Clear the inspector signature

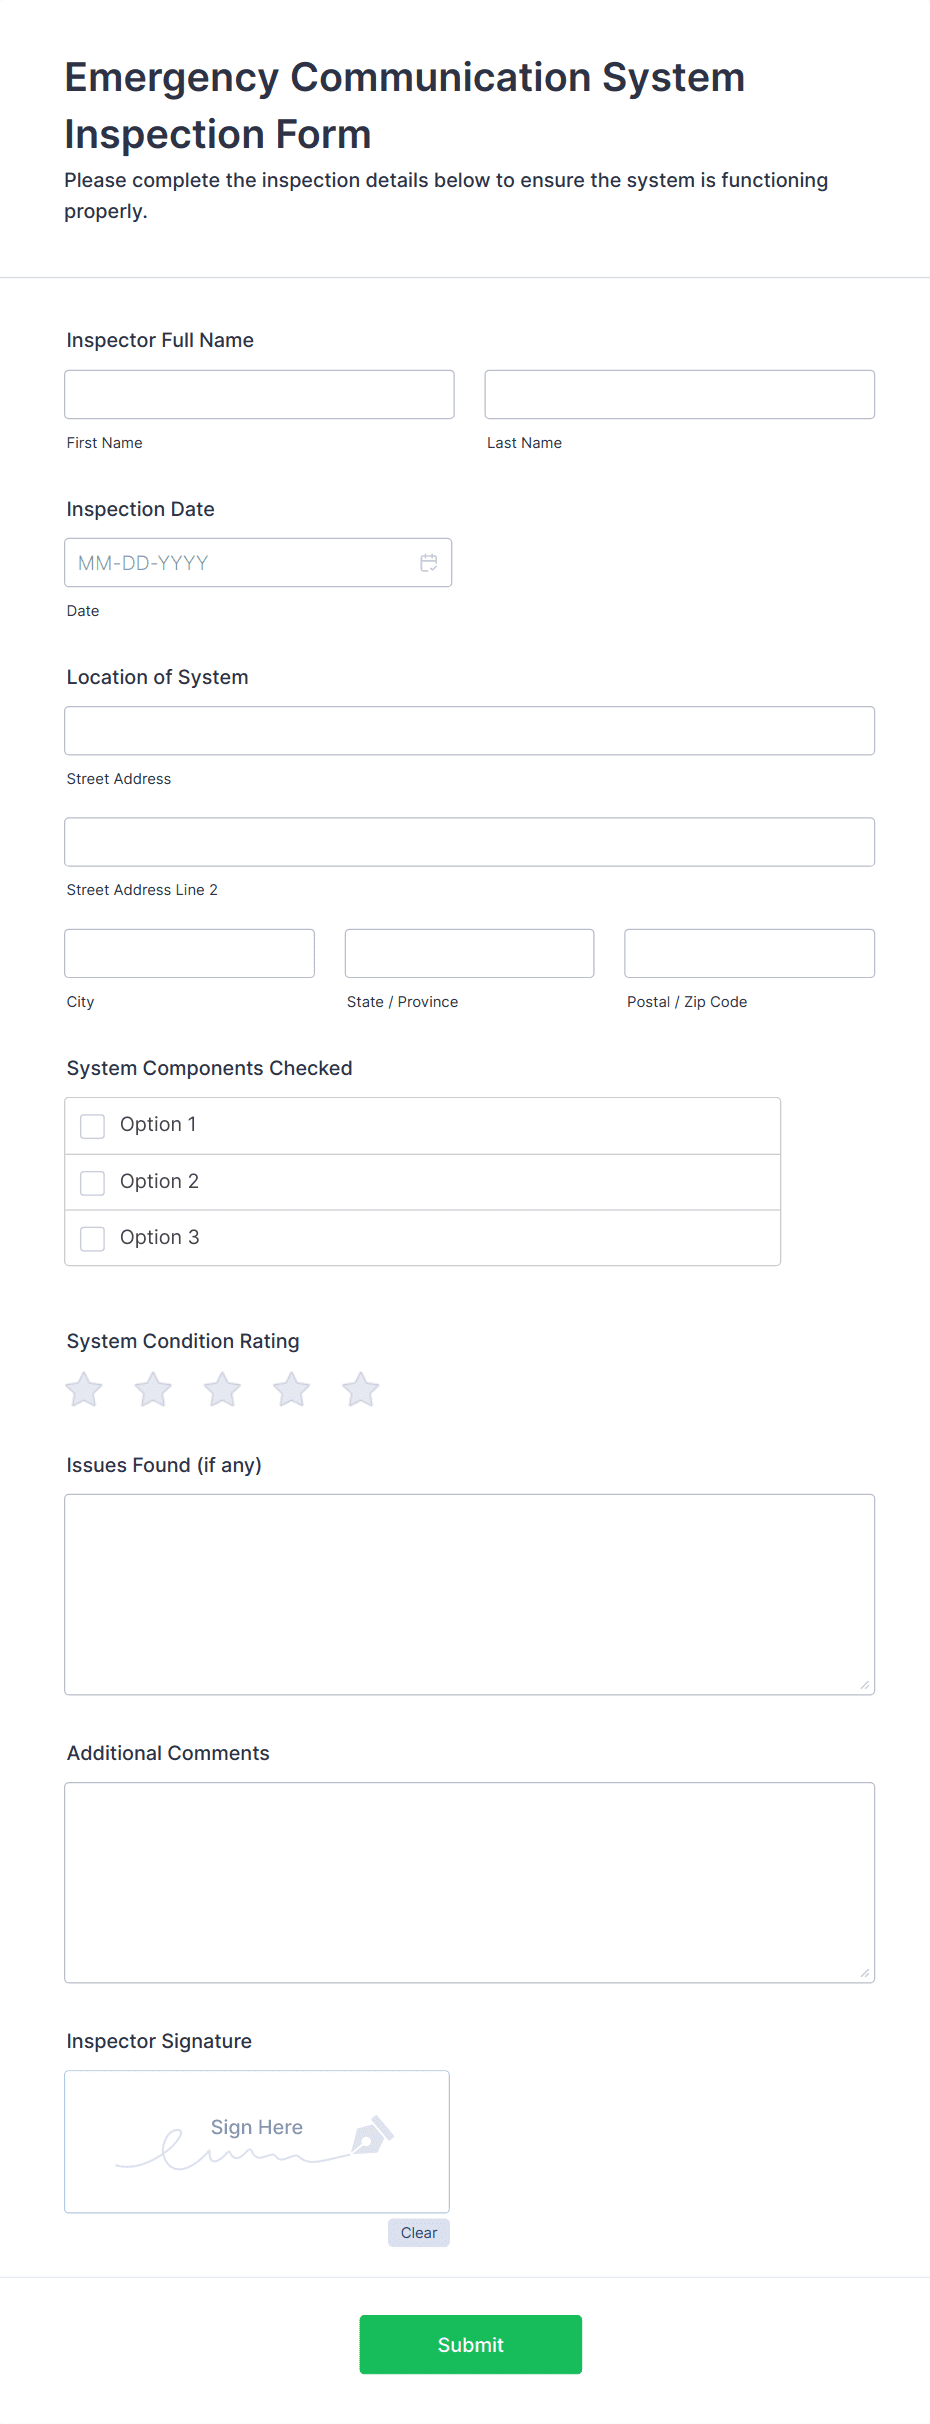(419, 2233)
